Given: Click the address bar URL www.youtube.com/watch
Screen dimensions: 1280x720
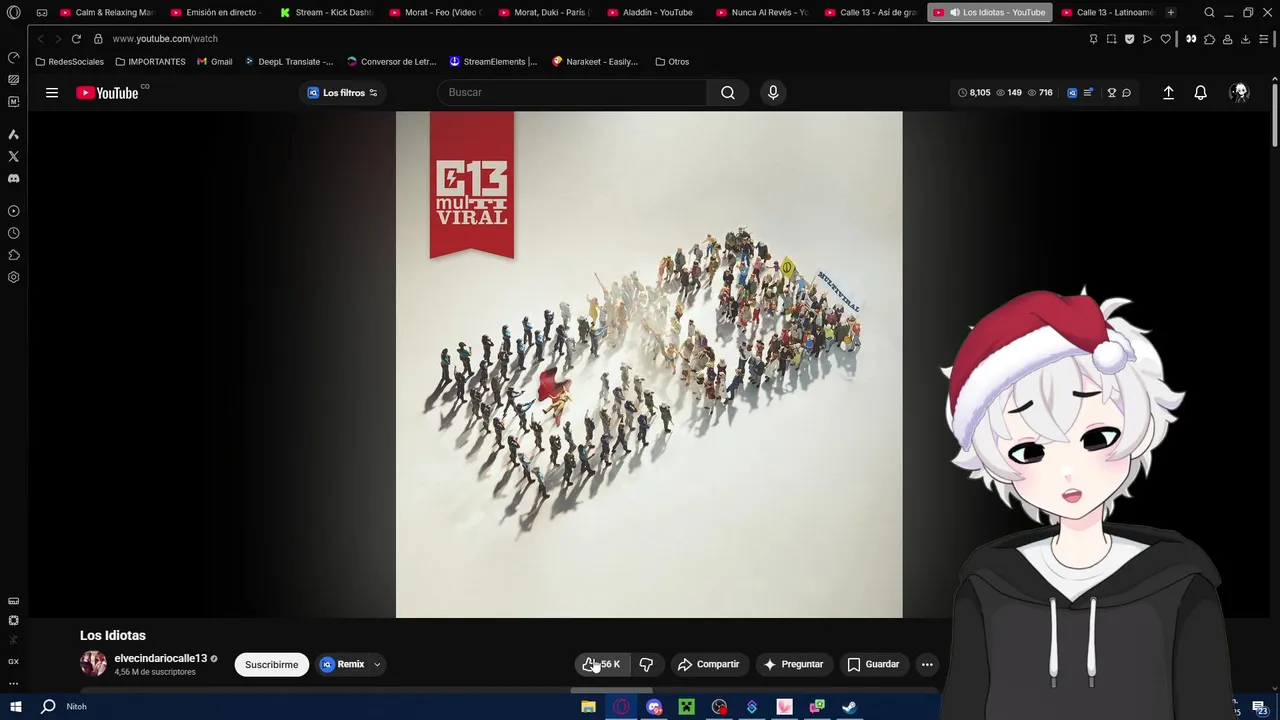Looking at the screenshot, I should coord(164,39).
